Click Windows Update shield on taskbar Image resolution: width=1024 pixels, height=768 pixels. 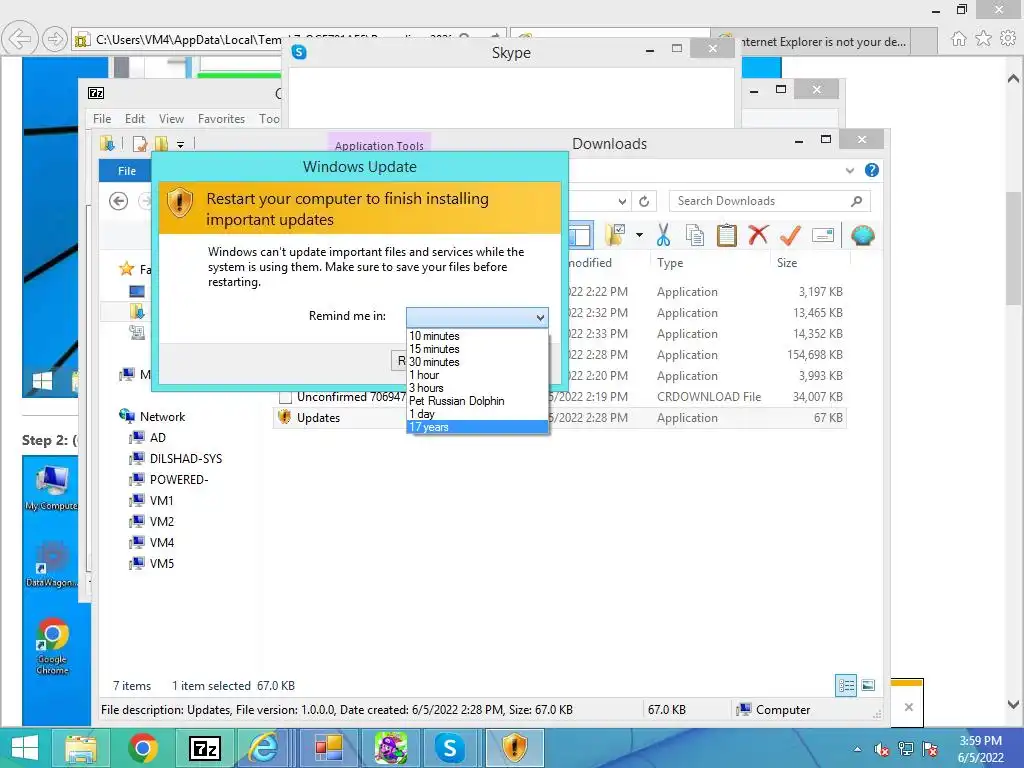(515, 748)
